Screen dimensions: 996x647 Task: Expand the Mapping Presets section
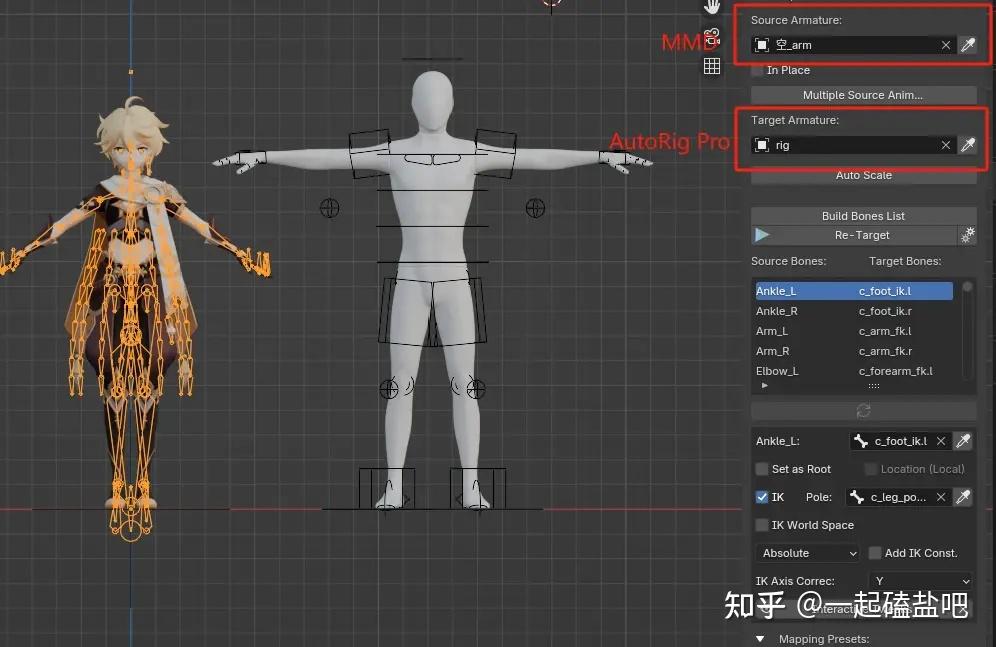[760, 638]
